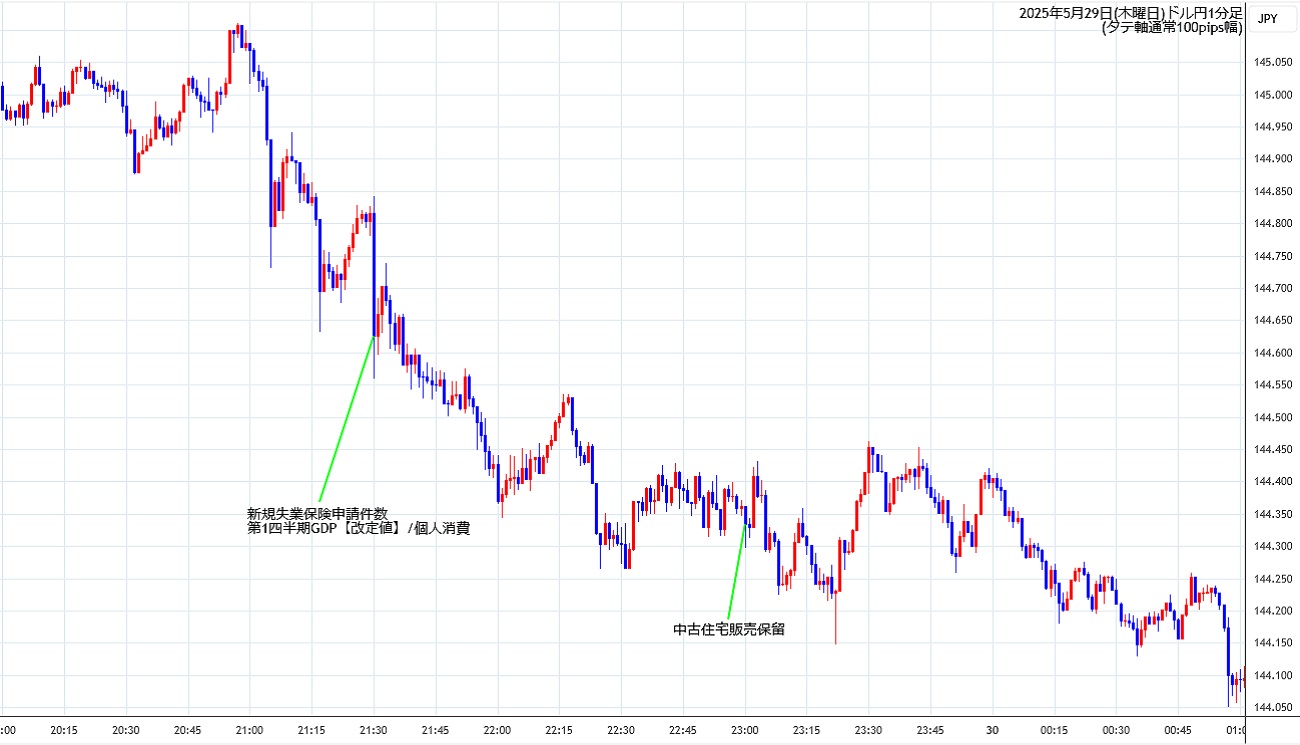
Task: Select the 144.900 price axis label
Action: [1272, 159]
